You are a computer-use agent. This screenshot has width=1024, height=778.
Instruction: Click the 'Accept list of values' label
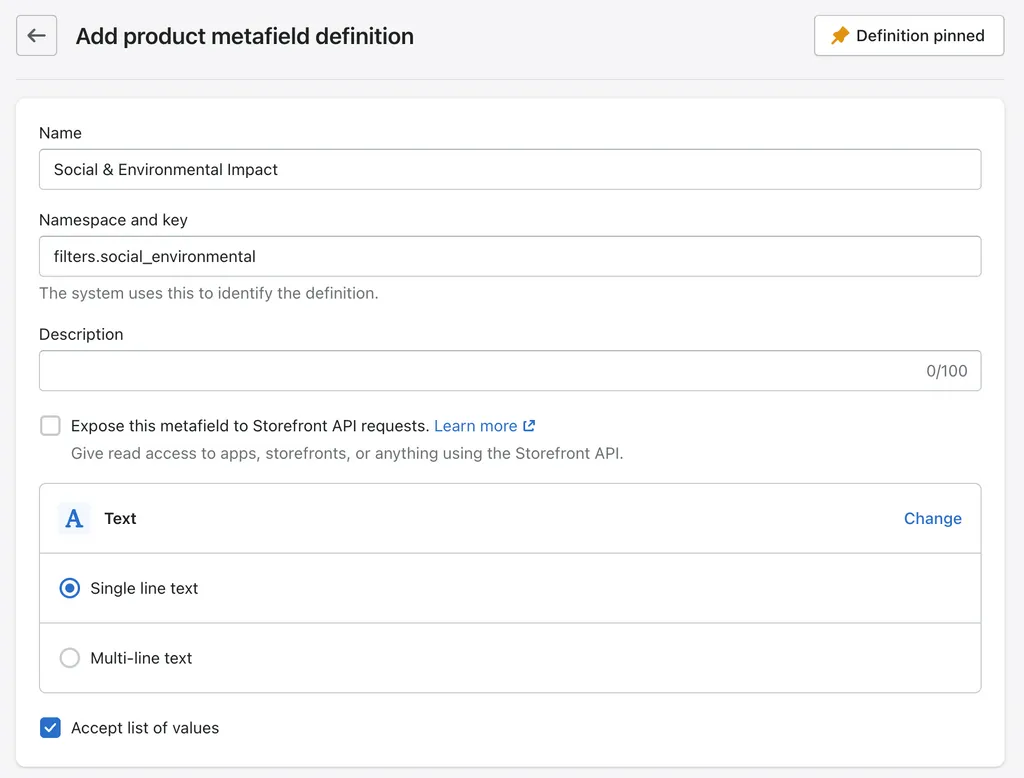[145, 728]
